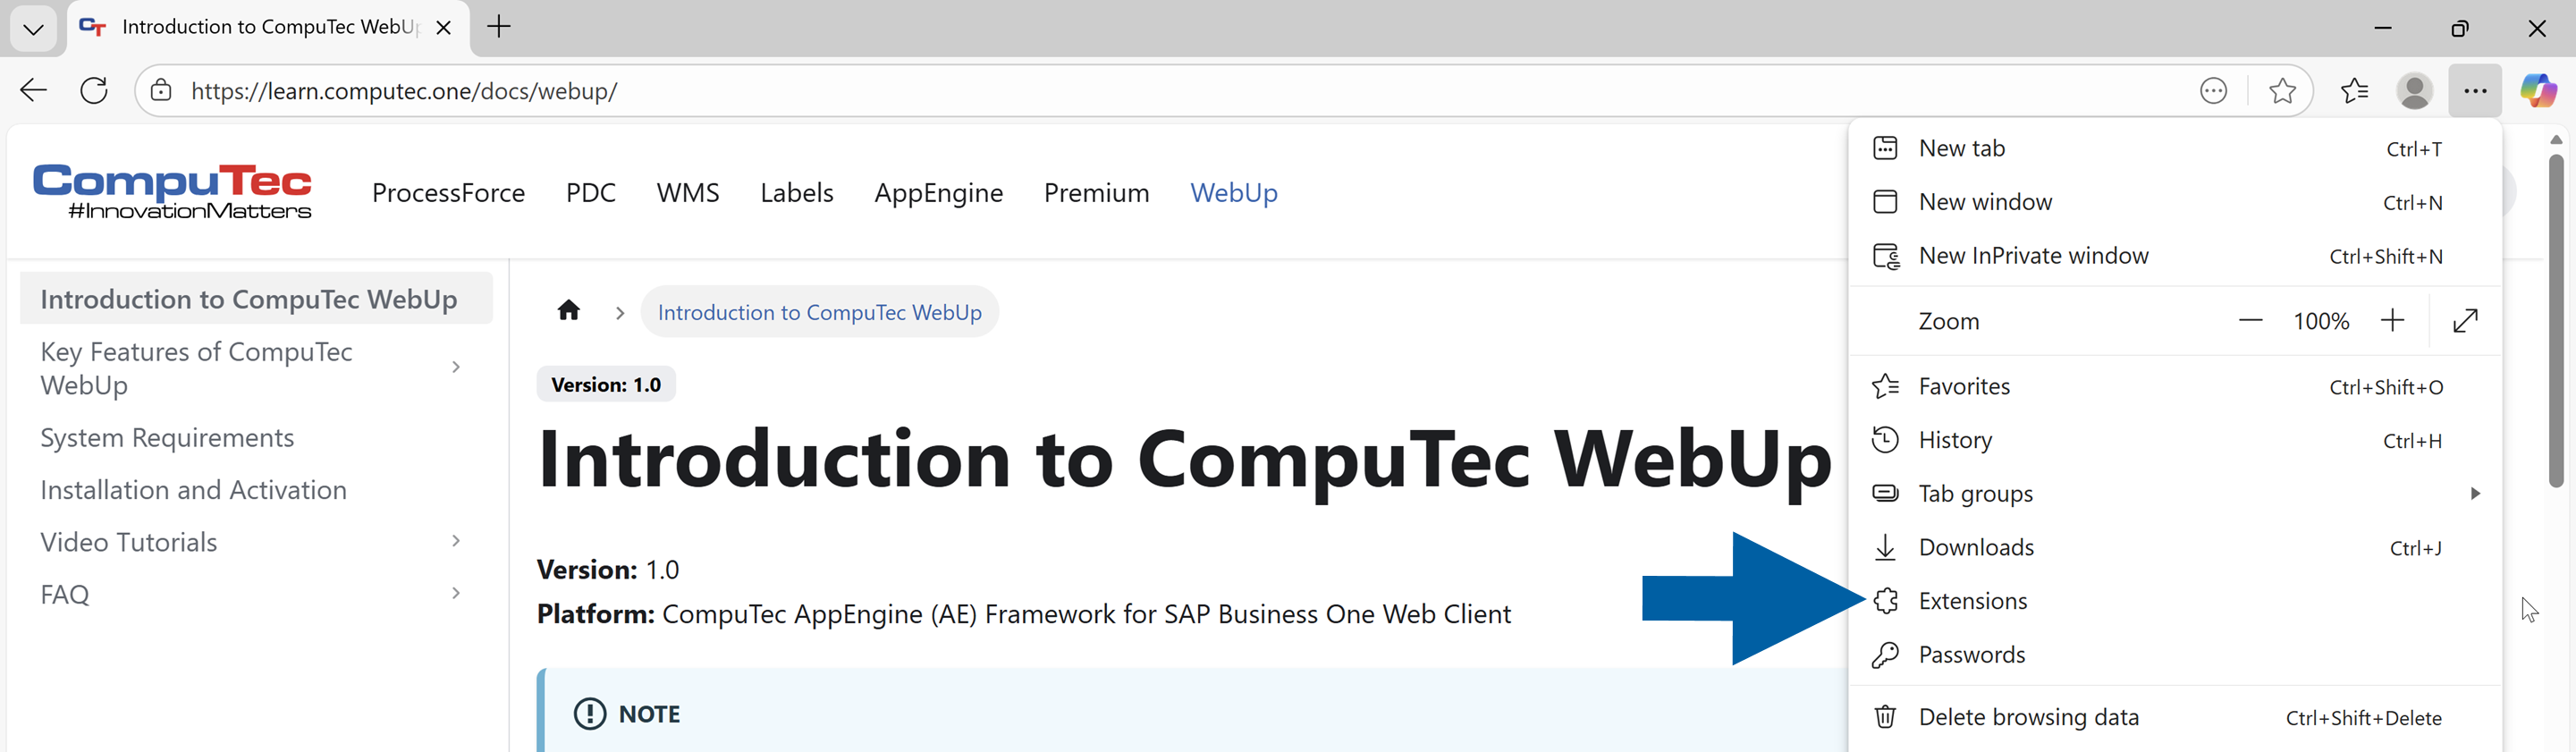2576x752 pixels.
Task: Click the Passwords key icon
Action: [1885, 655]
